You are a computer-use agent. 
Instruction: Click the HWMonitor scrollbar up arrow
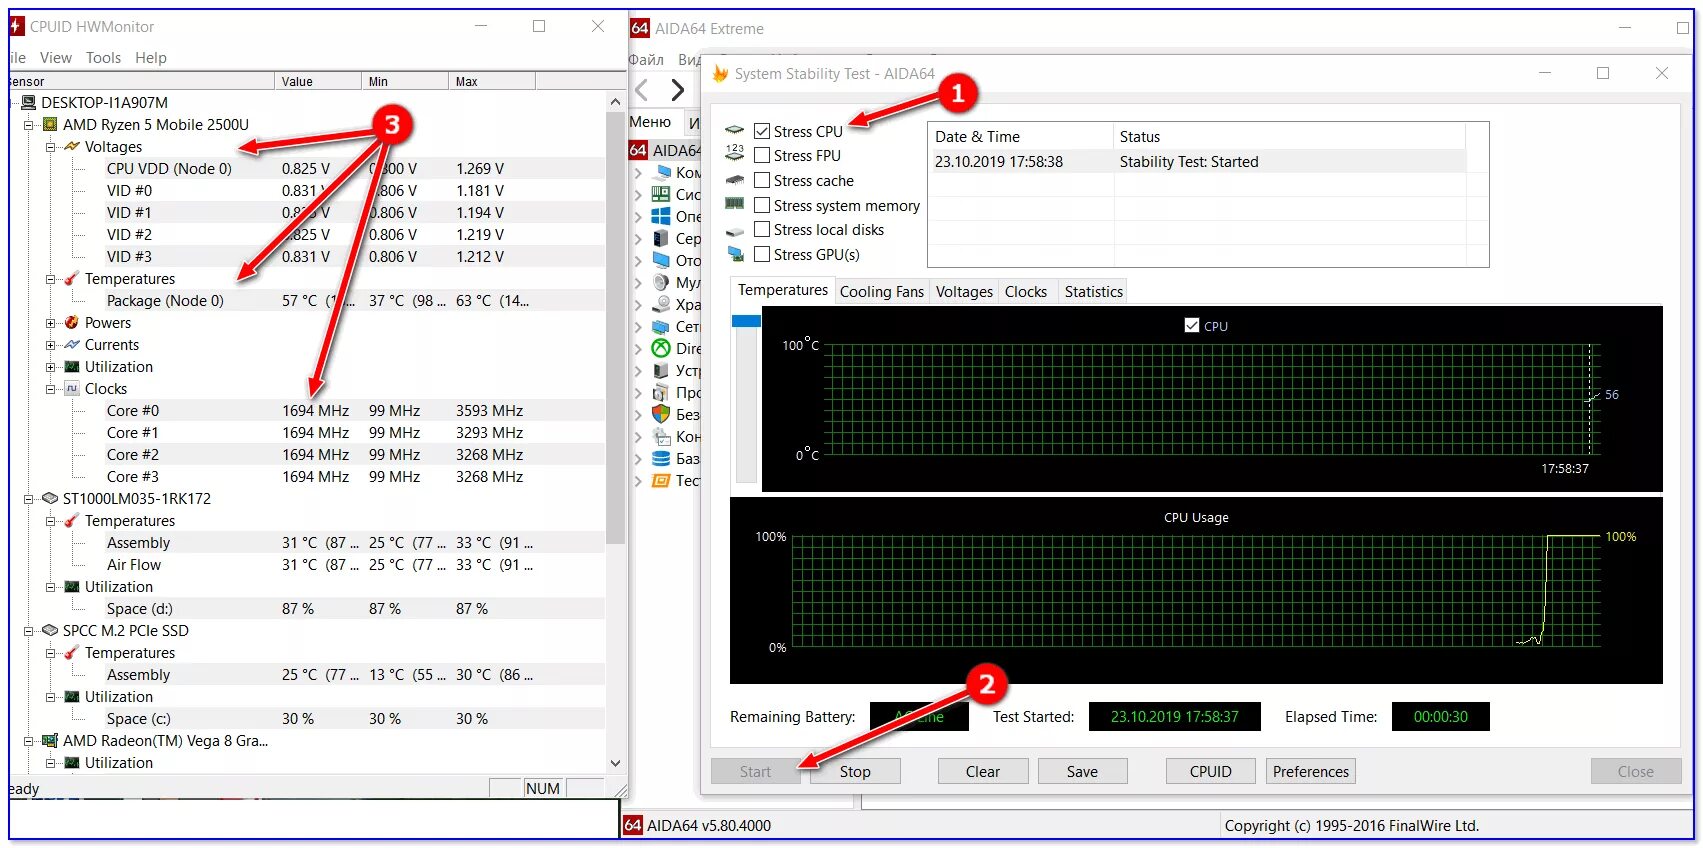(x=616, y=102)
